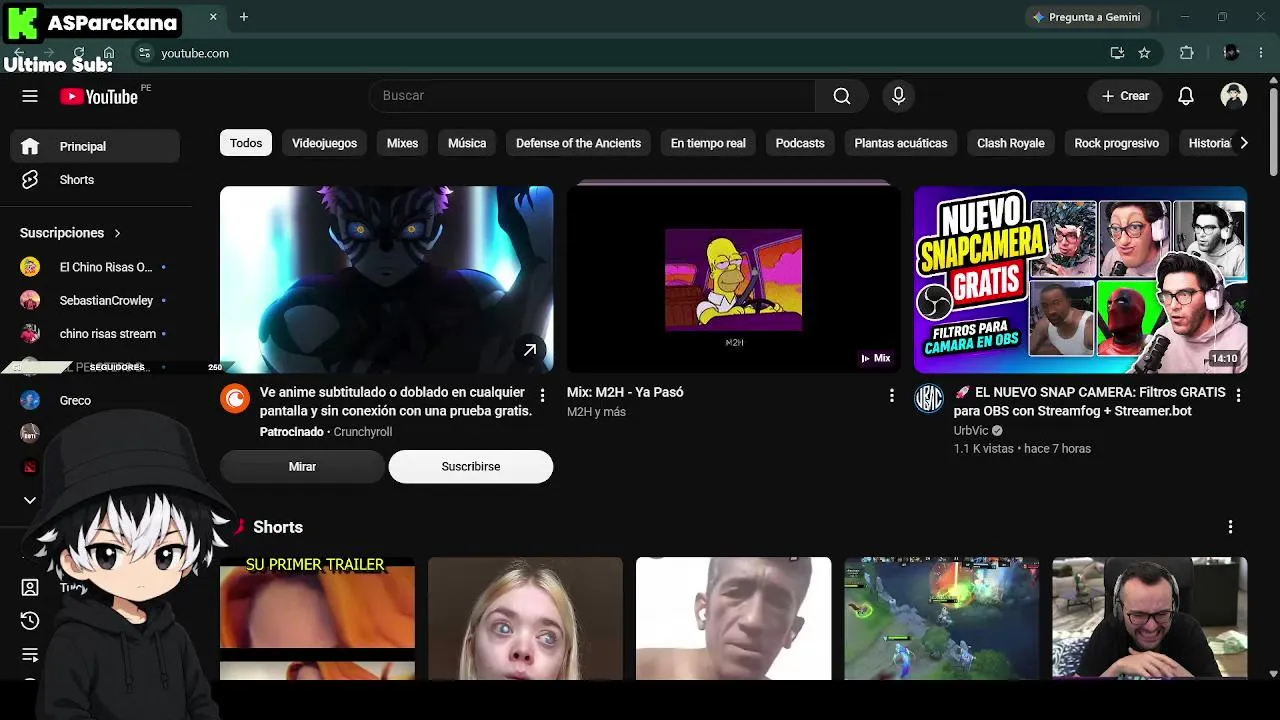Viewport: 1280px width, 720px height.
Task: Filter by Música chip
Action: [x=467, y=143]
